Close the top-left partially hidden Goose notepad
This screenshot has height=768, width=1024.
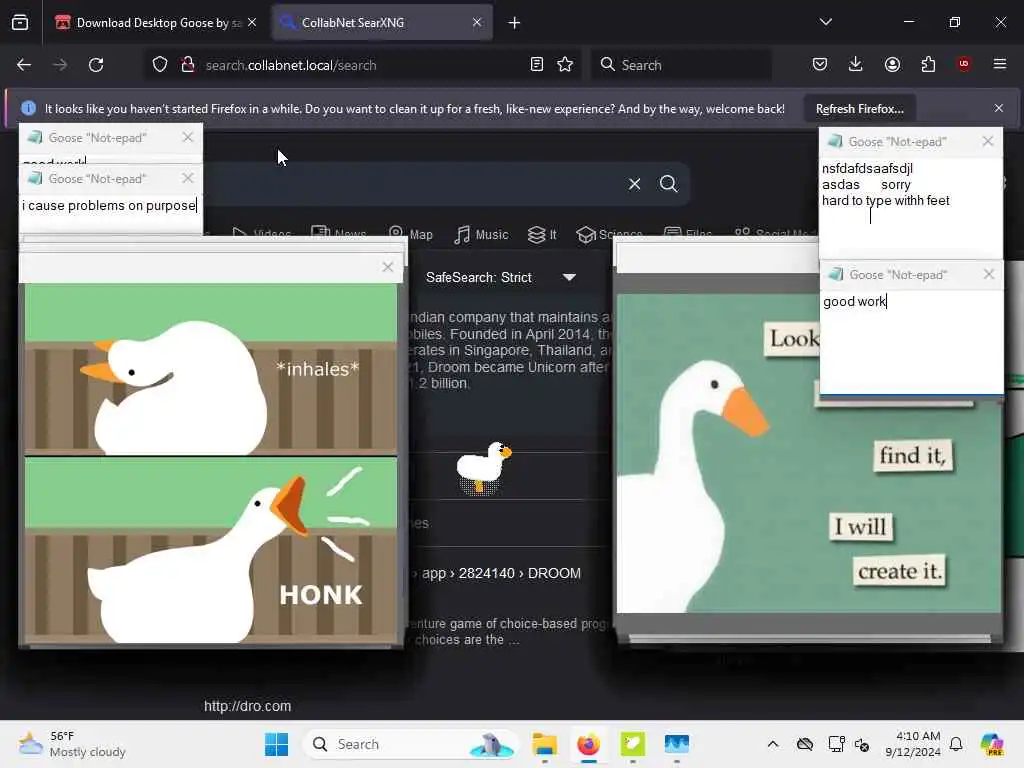(188, 137)
